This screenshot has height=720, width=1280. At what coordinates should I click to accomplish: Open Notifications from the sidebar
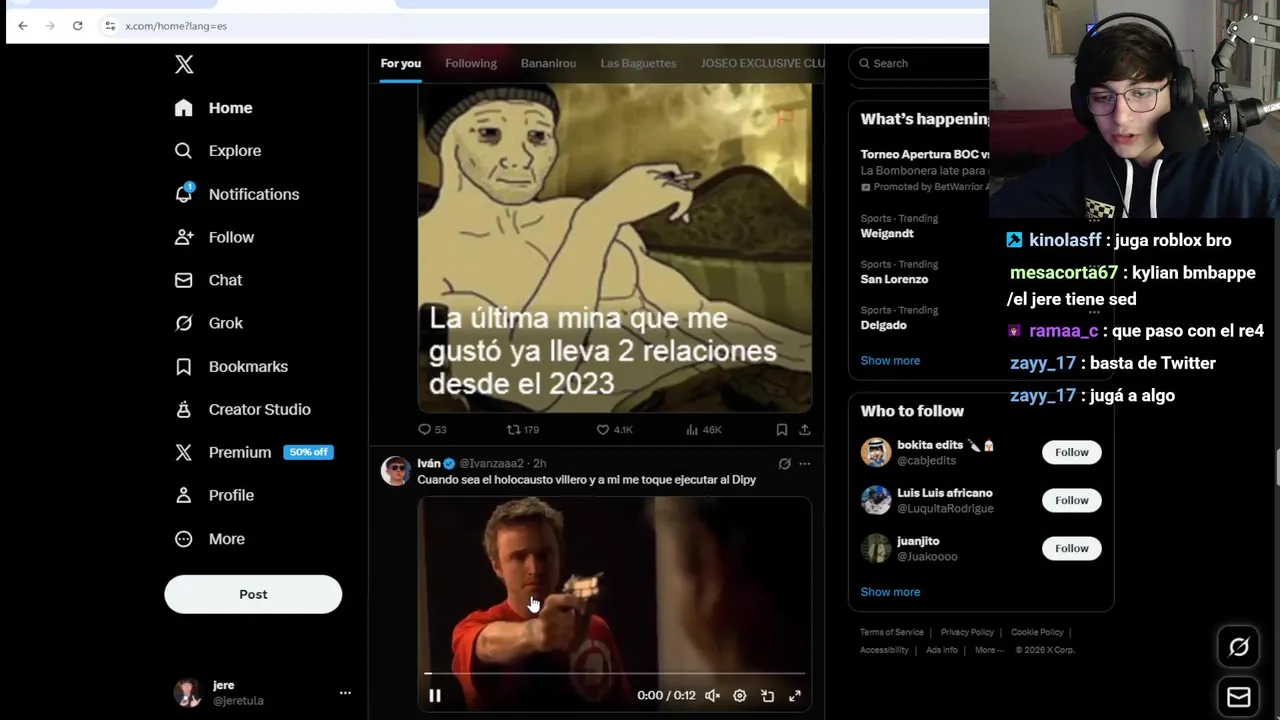tap(236, 194)
